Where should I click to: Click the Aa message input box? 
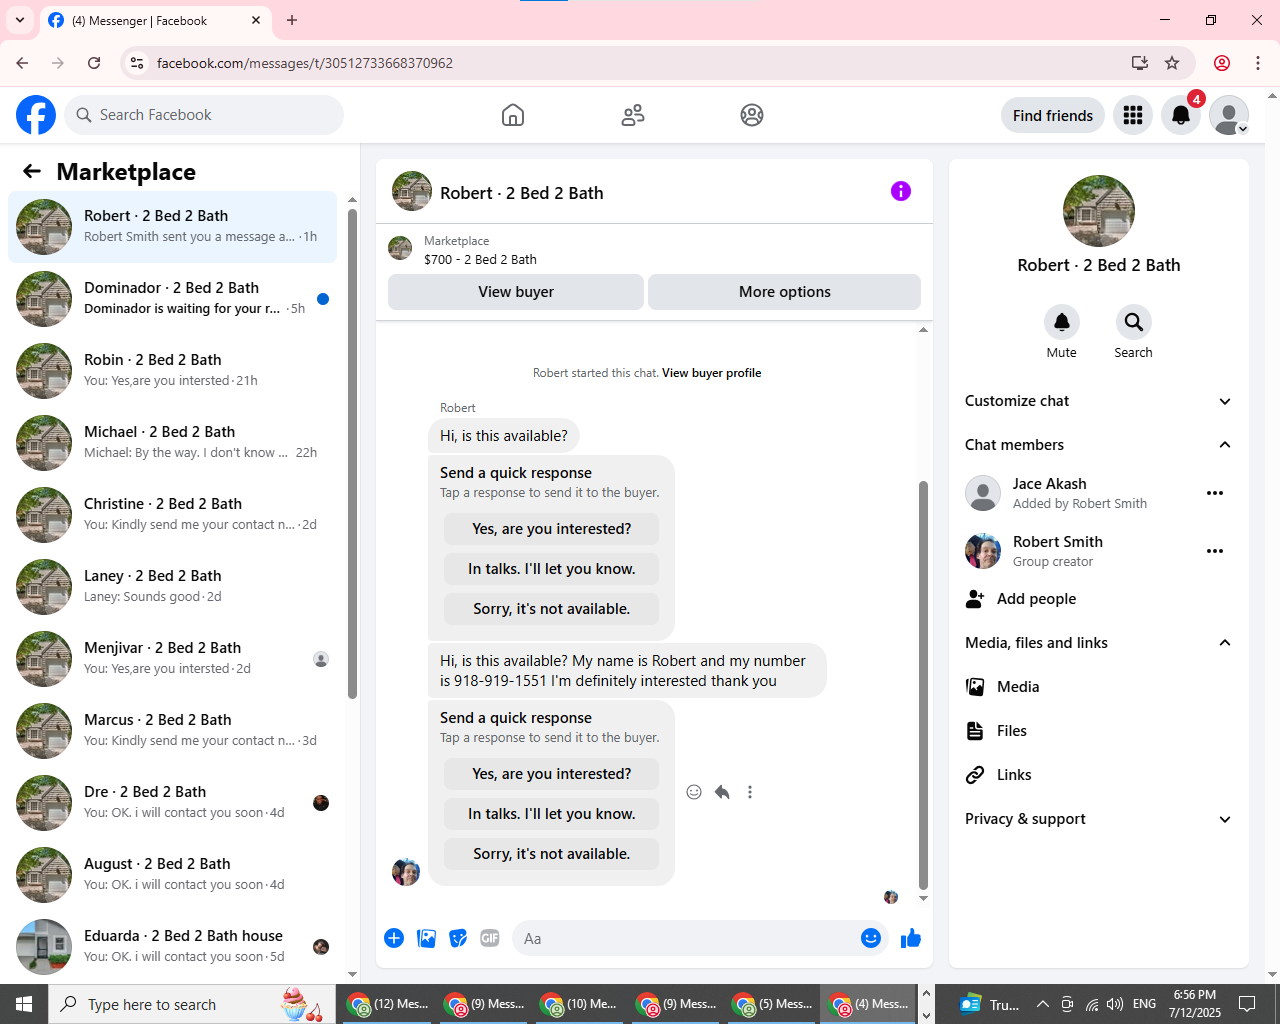tap(684, 938)
